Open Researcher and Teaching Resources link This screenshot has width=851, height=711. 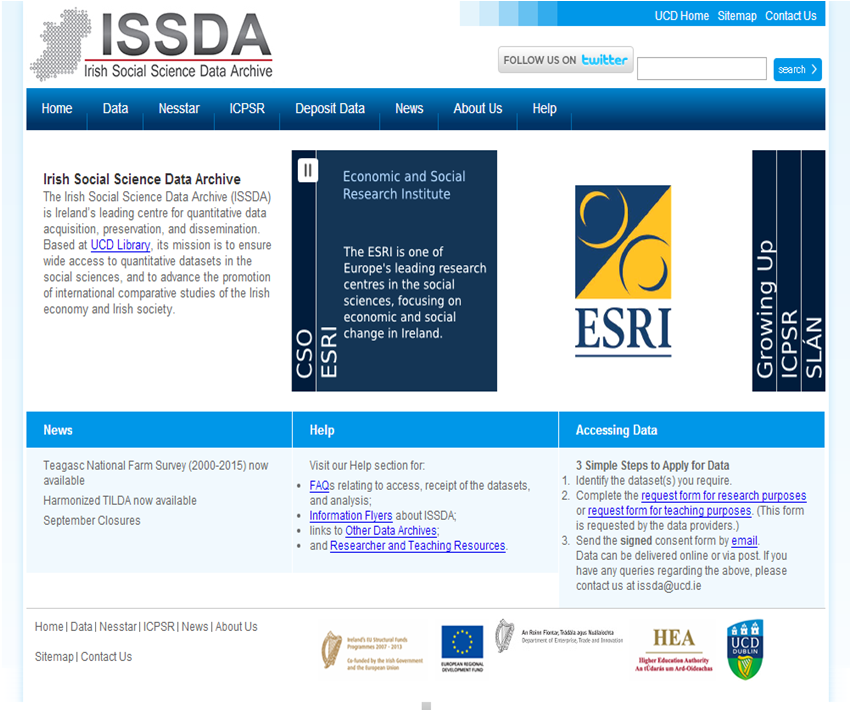point(417,546)
